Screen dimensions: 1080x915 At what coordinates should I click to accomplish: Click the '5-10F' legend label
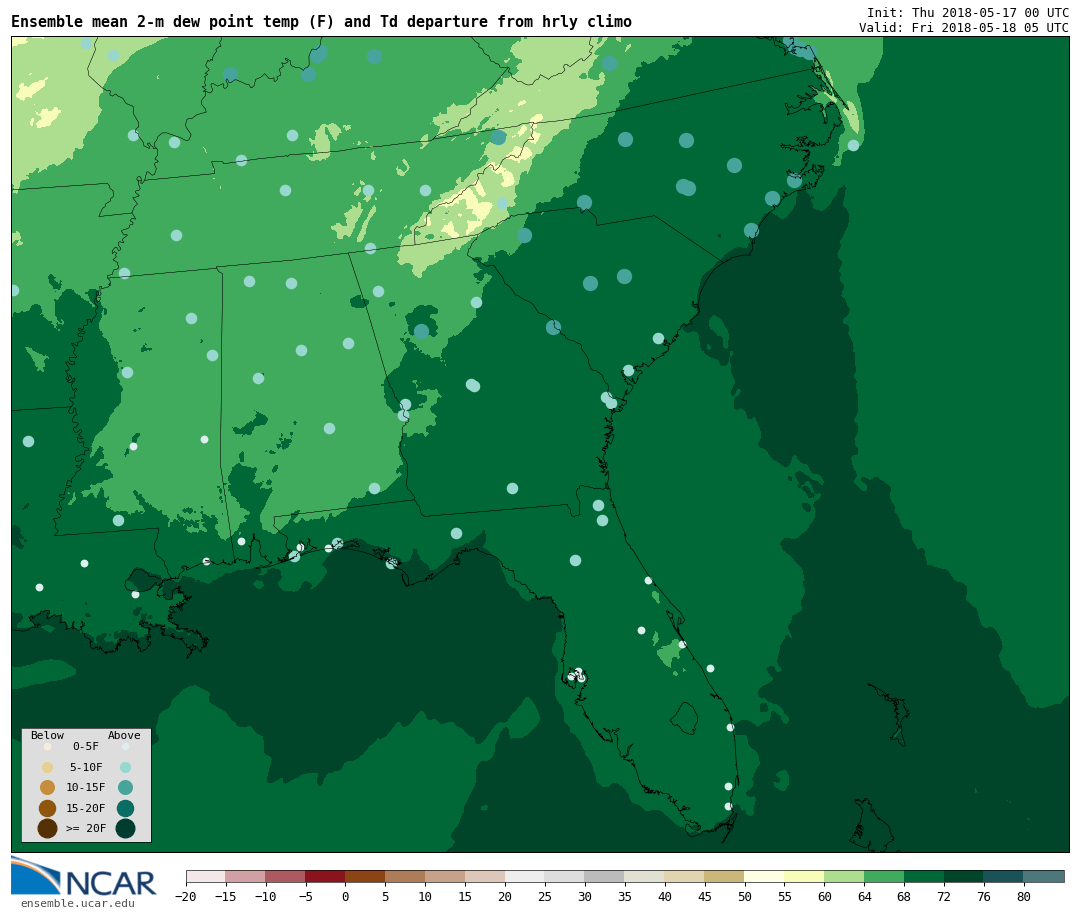coord(86,767)
